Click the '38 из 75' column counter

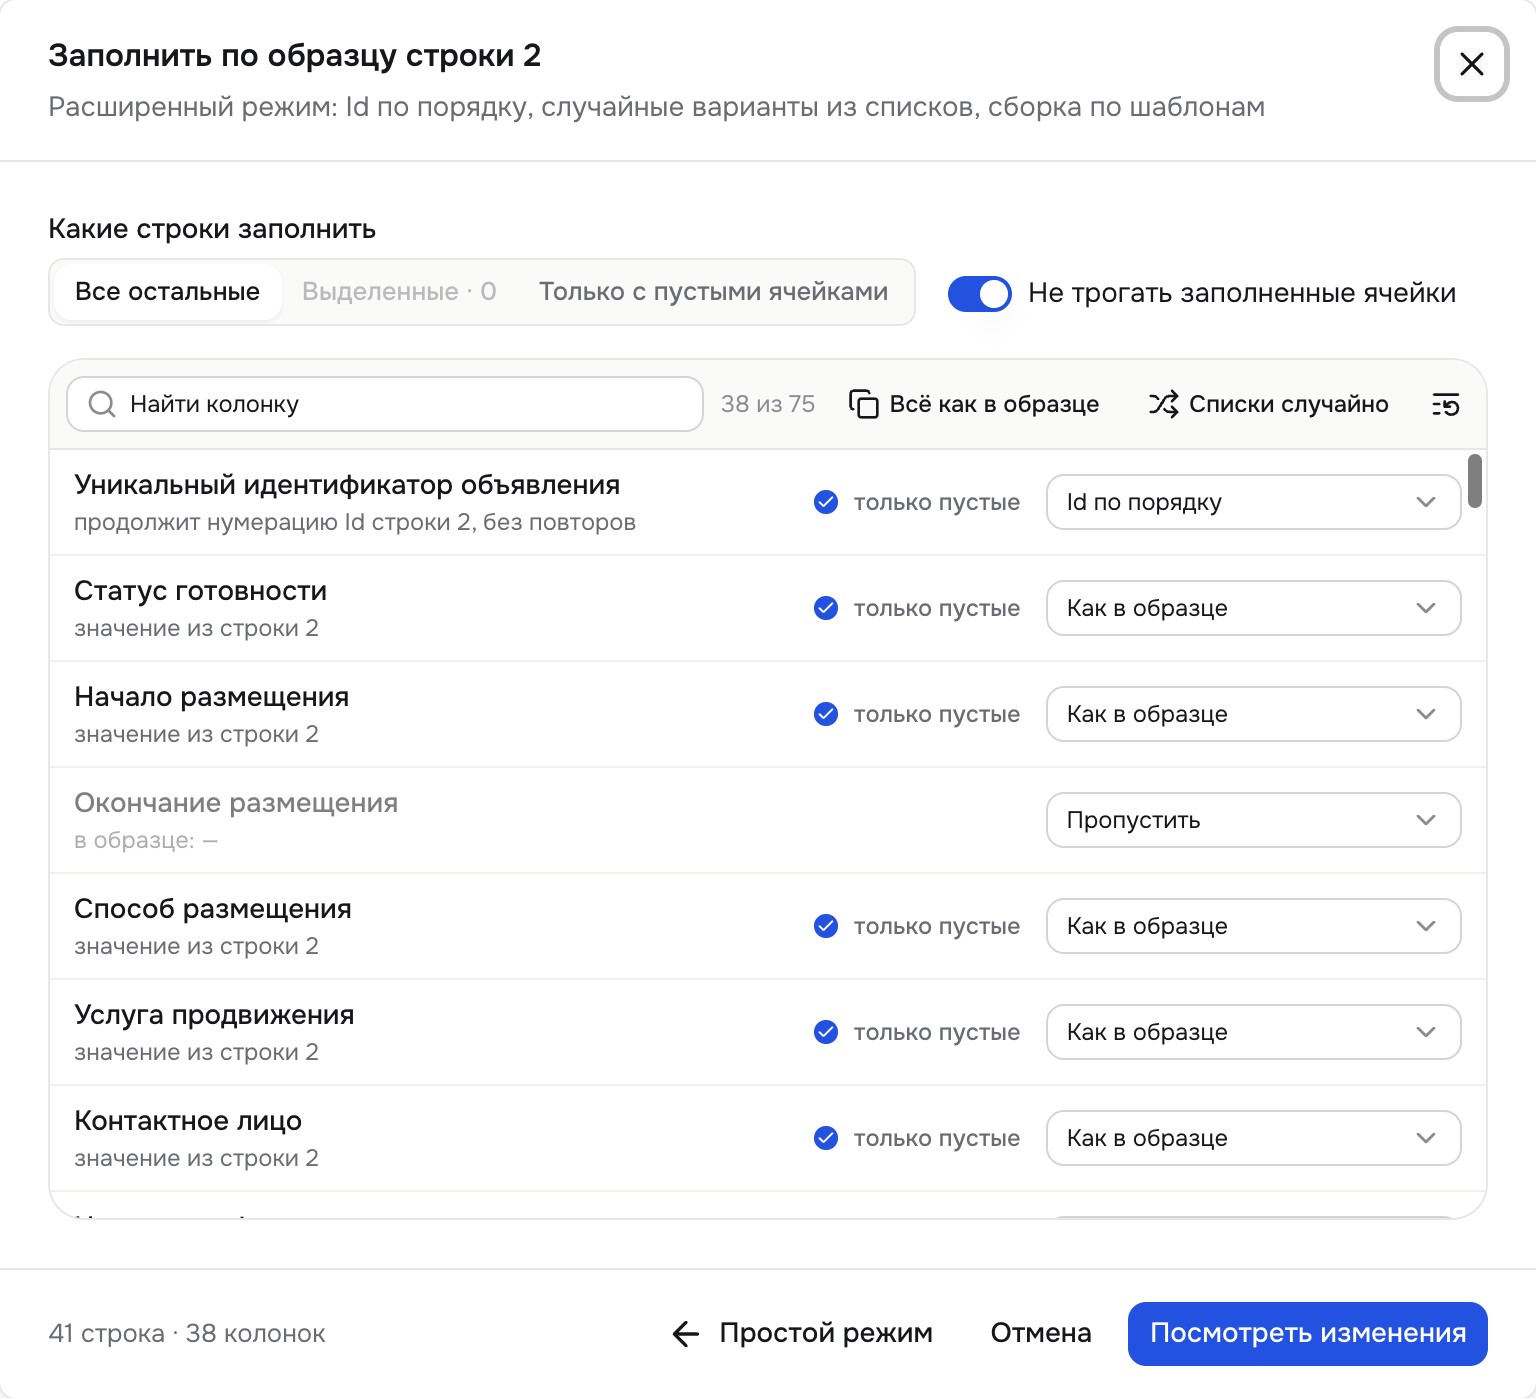point(768,404)
